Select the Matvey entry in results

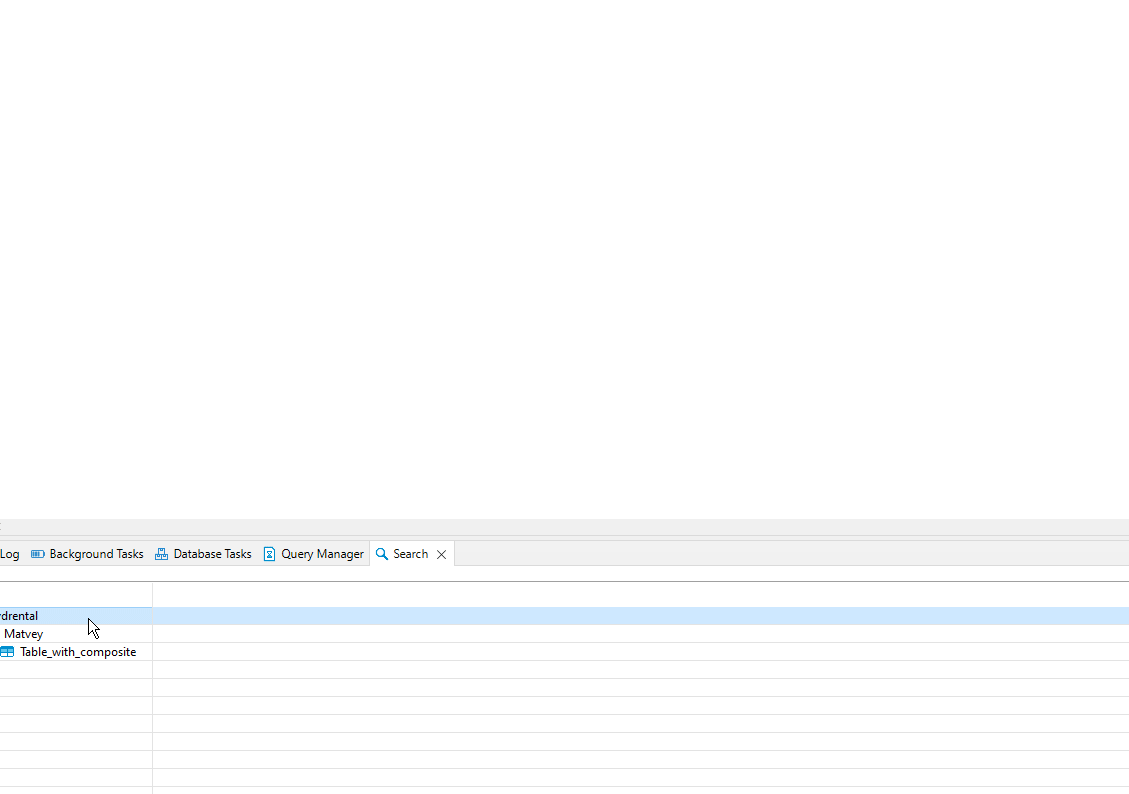23,633
